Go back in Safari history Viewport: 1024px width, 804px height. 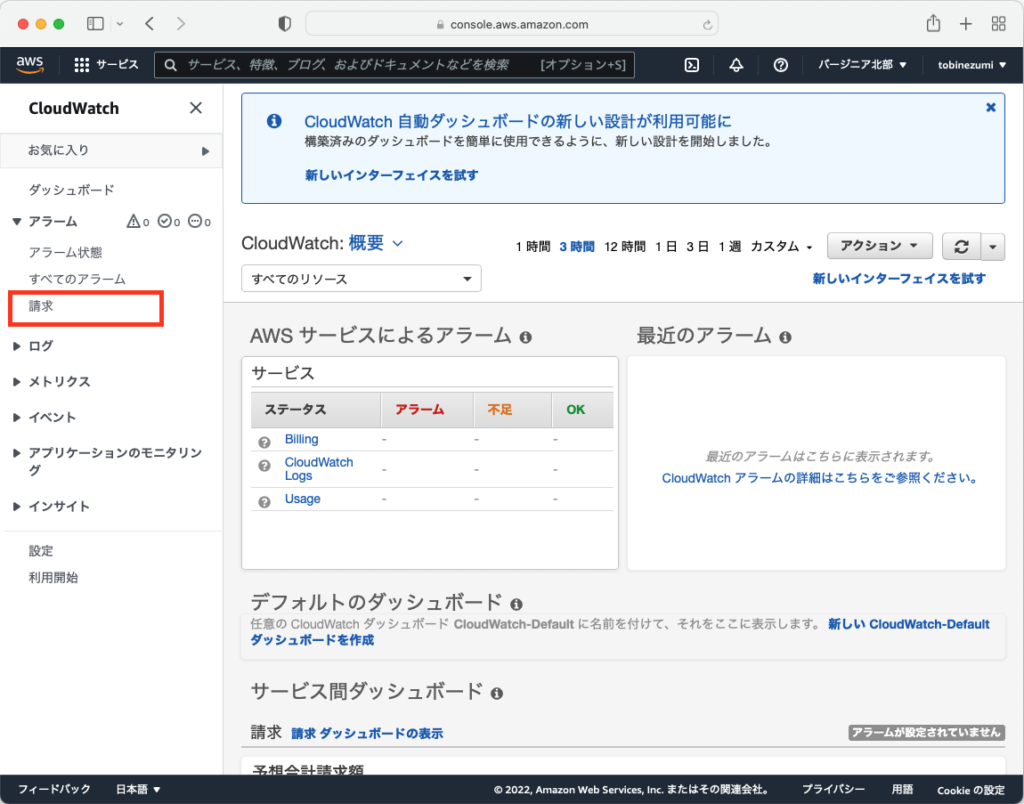click(x=150, y=24)
